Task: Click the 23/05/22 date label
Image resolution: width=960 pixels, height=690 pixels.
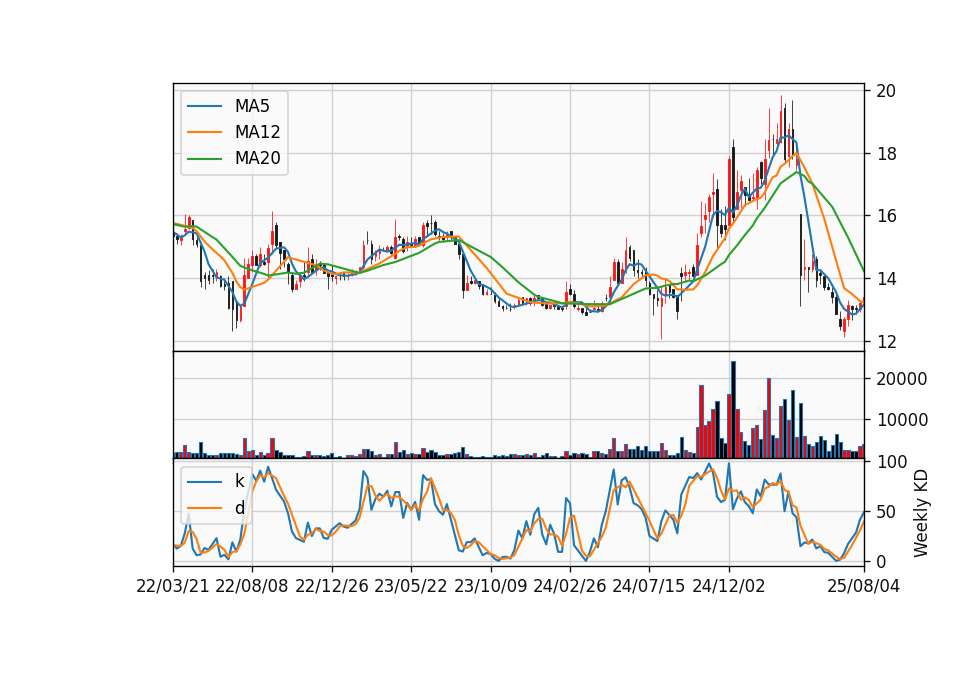Action: 411,586
